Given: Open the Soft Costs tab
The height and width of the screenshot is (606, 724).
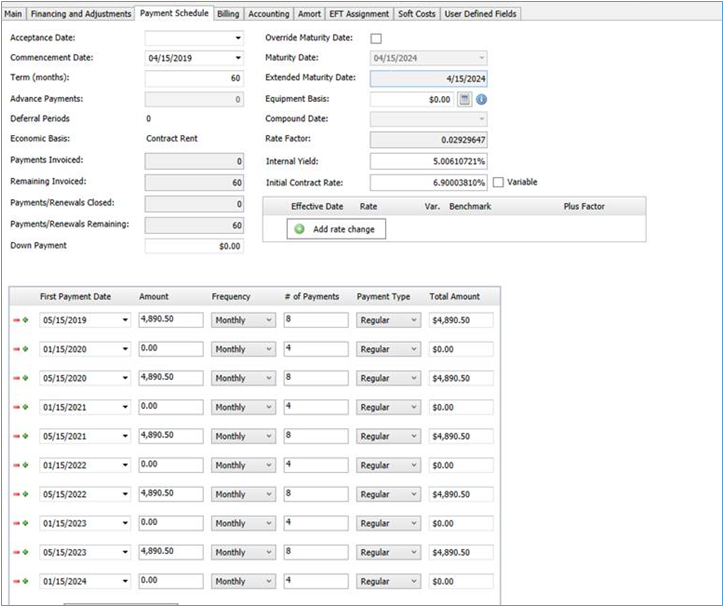Looking at the screenshot, I should (x=416, y=14).
